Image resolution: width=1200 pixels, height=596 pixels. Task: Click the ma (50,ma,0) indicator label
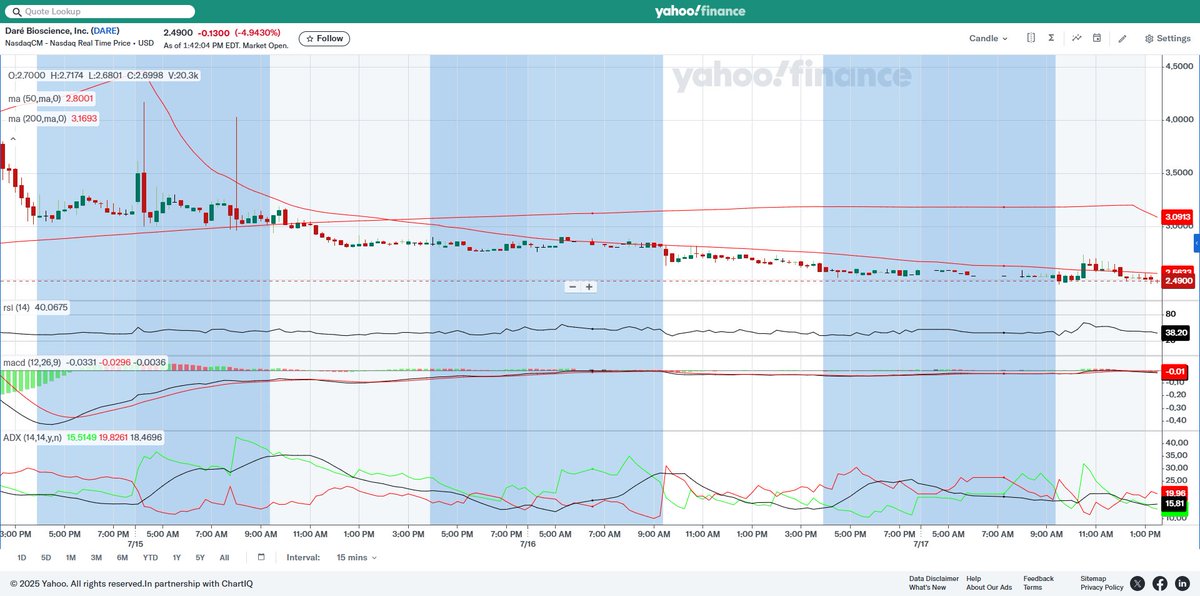[35, 98]
